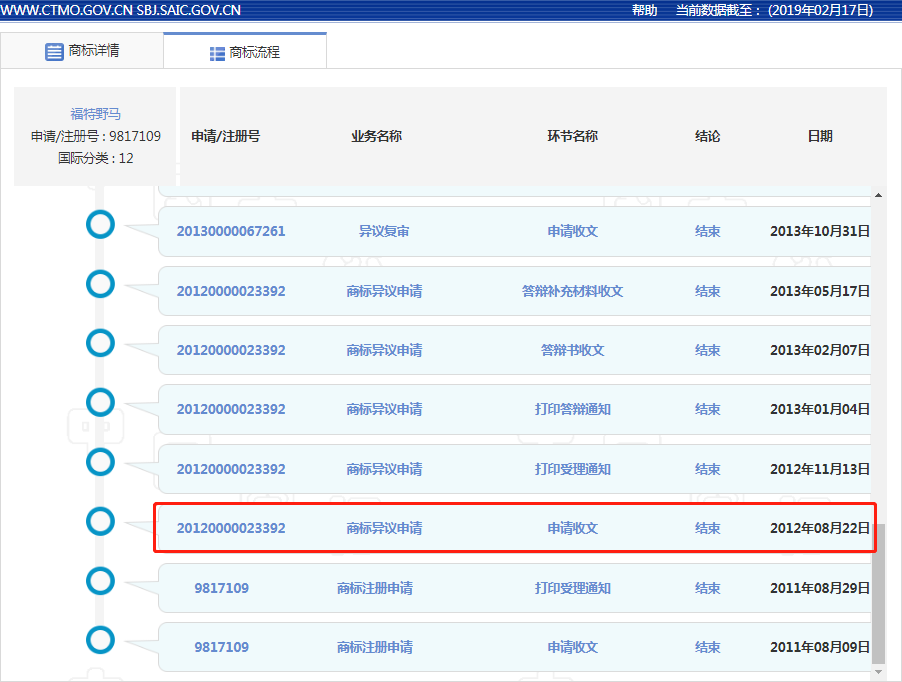Select timeline marker for 打印答辩通知 row
This screenshot has height=682, width=902.
tap(100, 403)
